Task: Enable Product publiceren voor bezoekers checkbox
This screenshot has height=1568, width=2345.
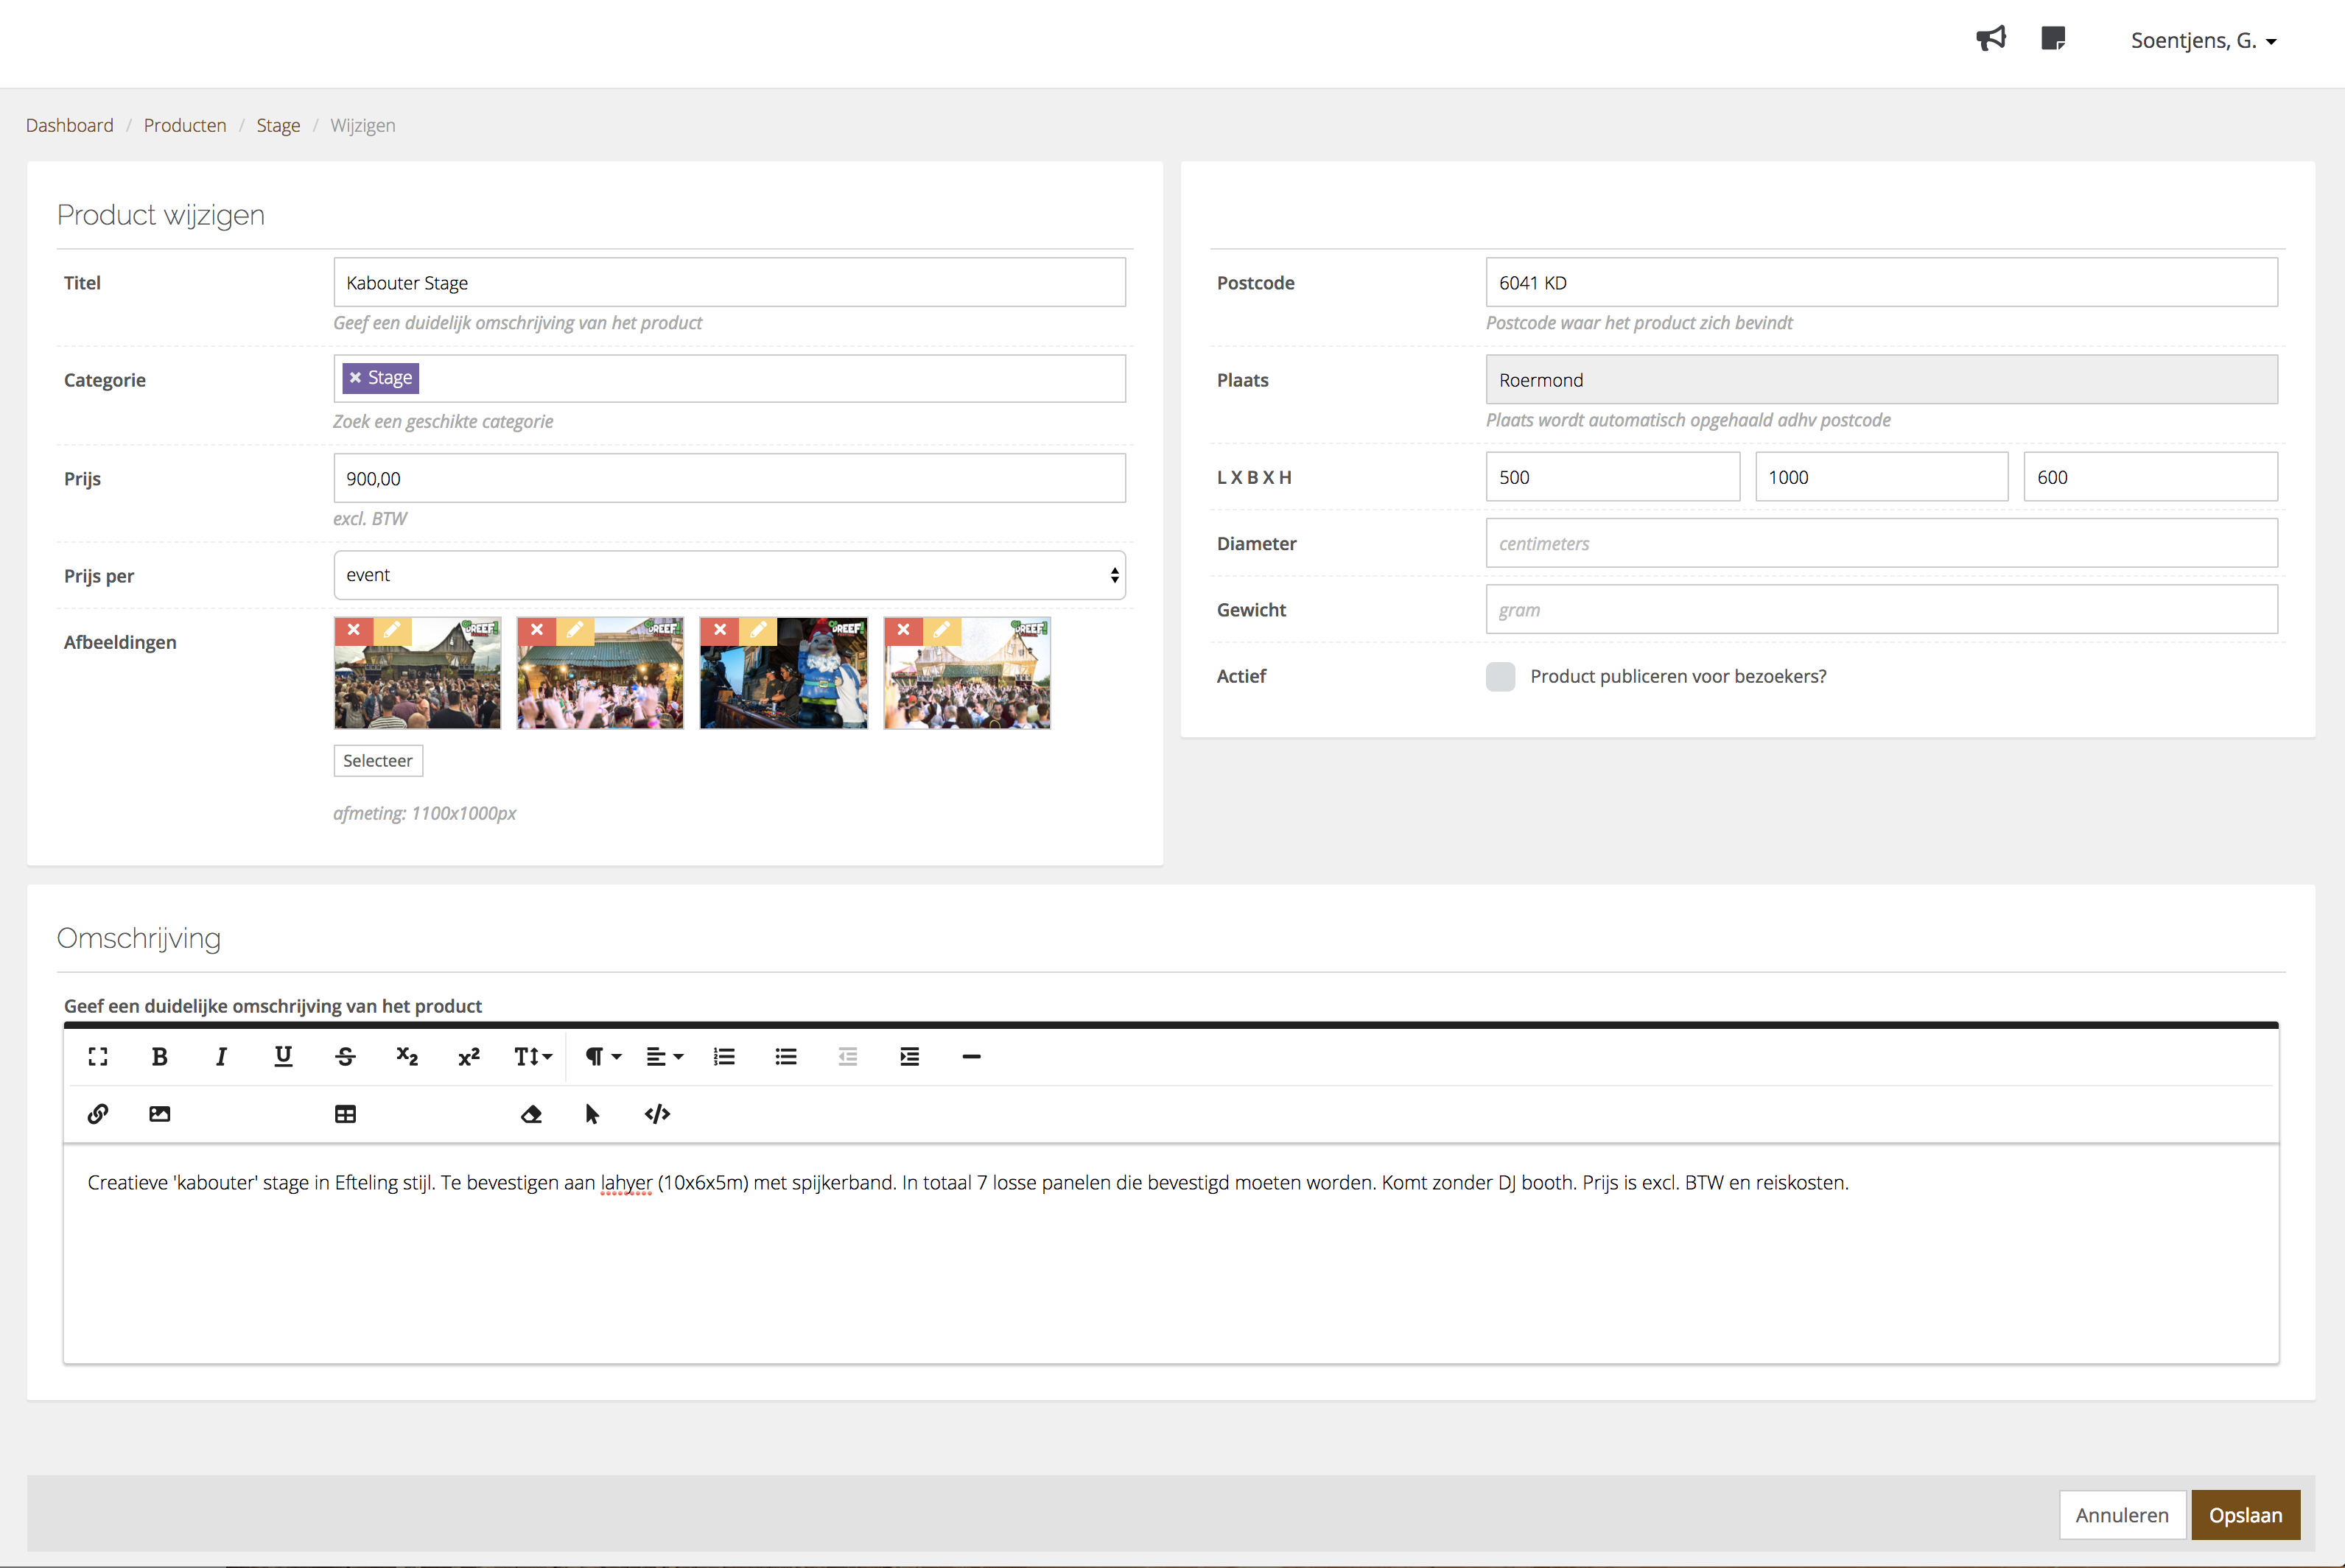Action: coord(1500,677)
